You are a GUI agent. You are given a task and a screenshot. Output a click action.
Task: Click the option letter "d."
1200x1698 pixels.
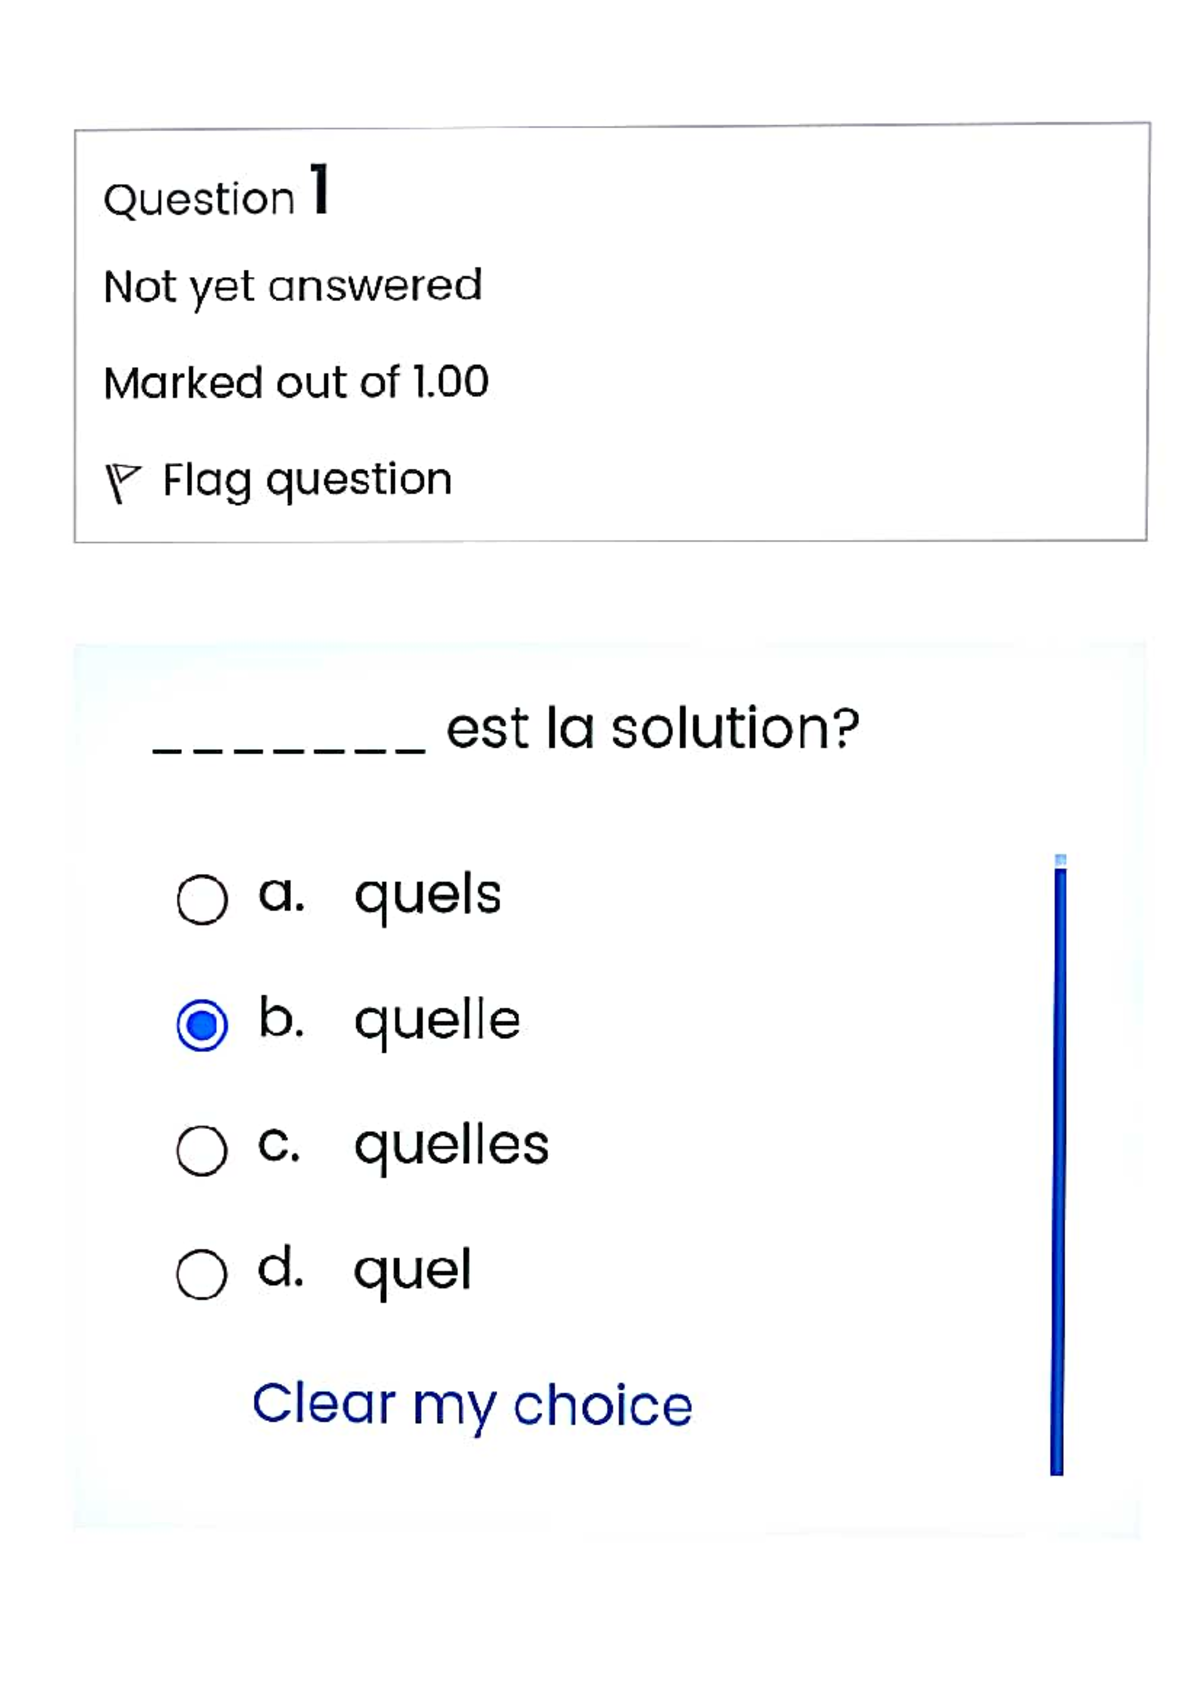click(x=280, y=1268)
